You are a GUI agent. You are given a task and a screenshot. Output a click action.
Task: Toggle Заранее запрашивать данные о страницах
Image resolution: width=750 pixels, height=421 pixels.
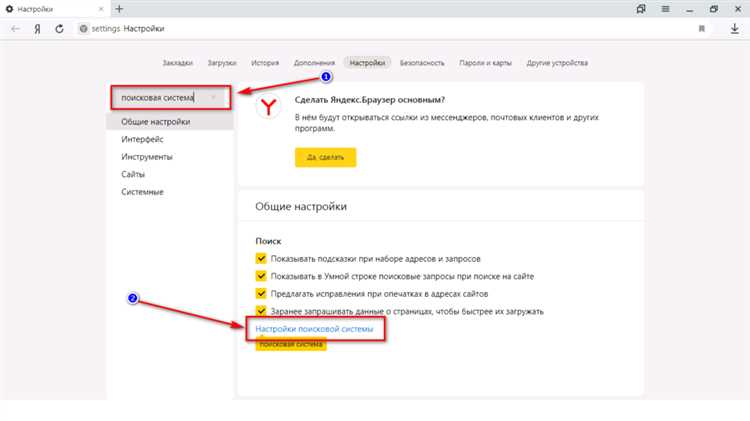pos(261,311)
